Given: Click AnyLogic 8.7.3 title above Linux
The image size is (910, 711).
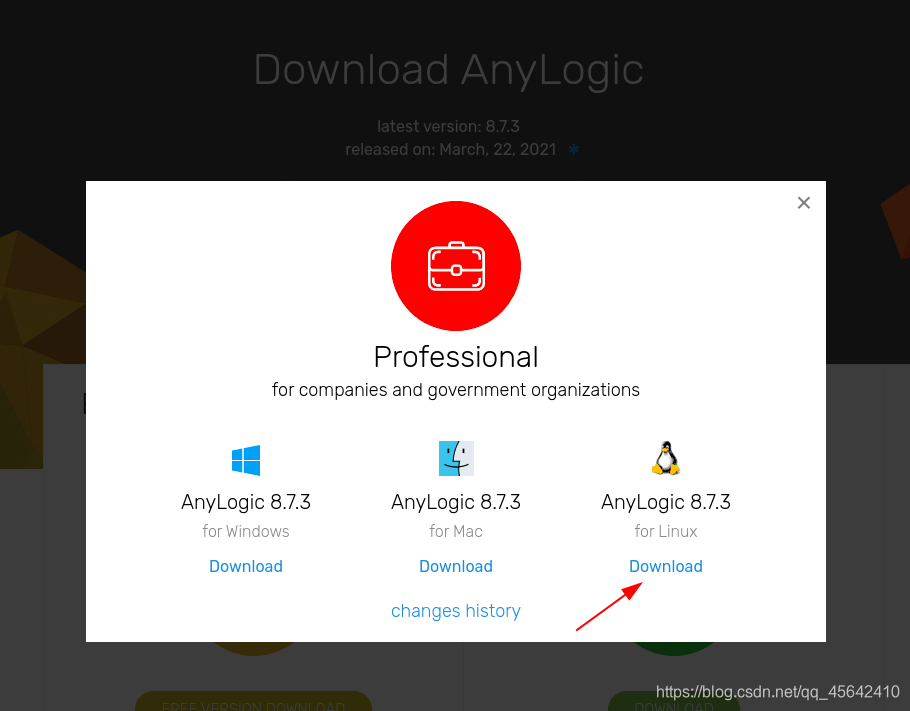Looking at the screenshot, I should coord(666,502).
